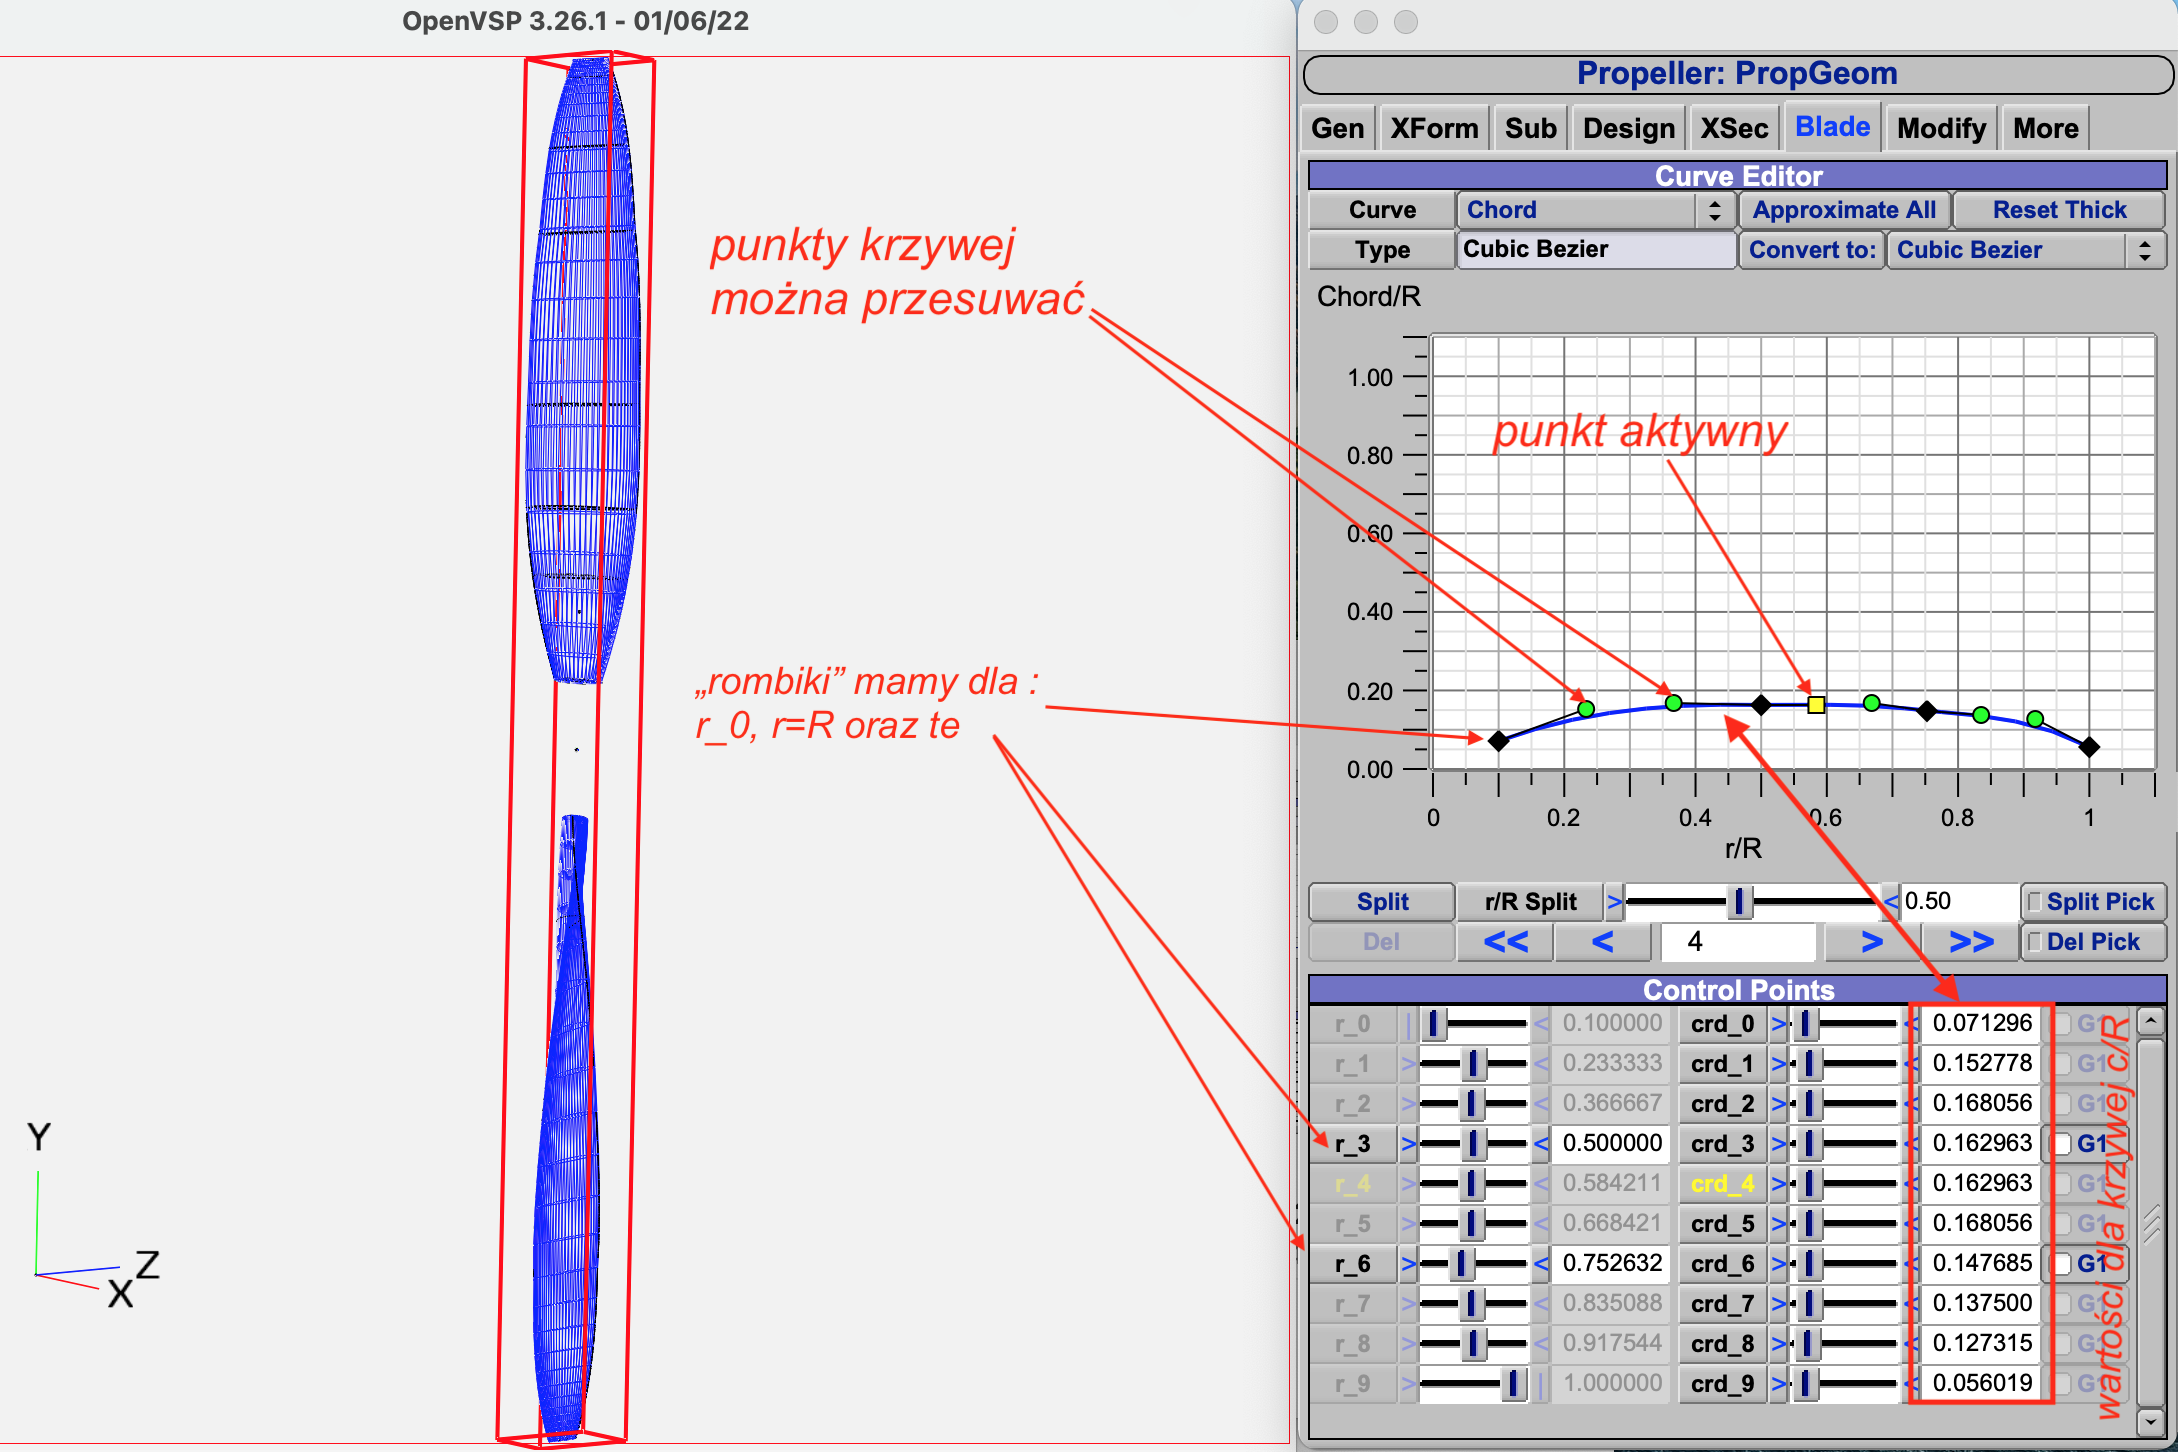Click the r/R Split slider handle
Viewport: 2178px width, 1452px height.
1739,902
